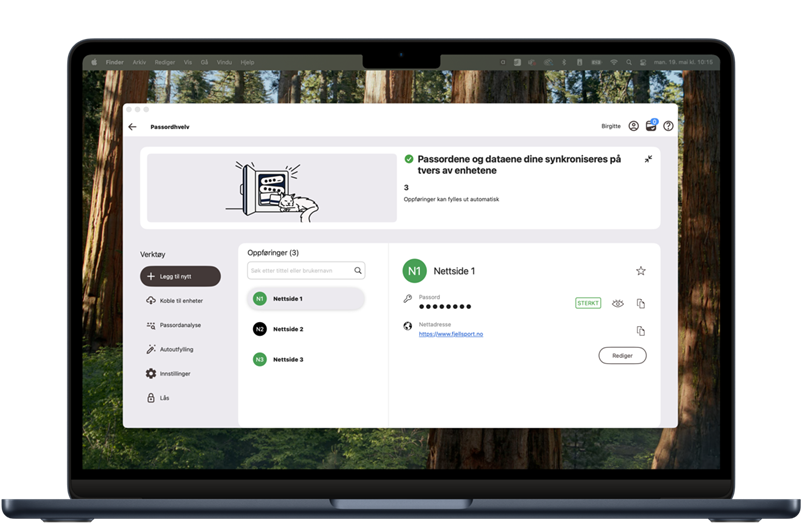Open the fjellsport.no web address link
The width and height of the screenshot is (803, 524).
click(x=451, y=334)
